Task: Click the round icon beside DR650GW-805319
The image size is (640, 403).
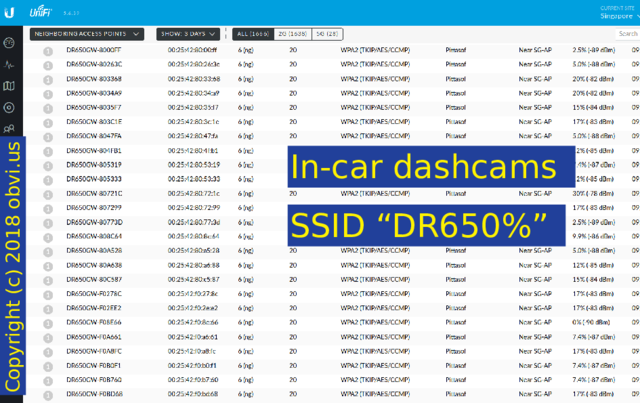Action: point(48,166)
